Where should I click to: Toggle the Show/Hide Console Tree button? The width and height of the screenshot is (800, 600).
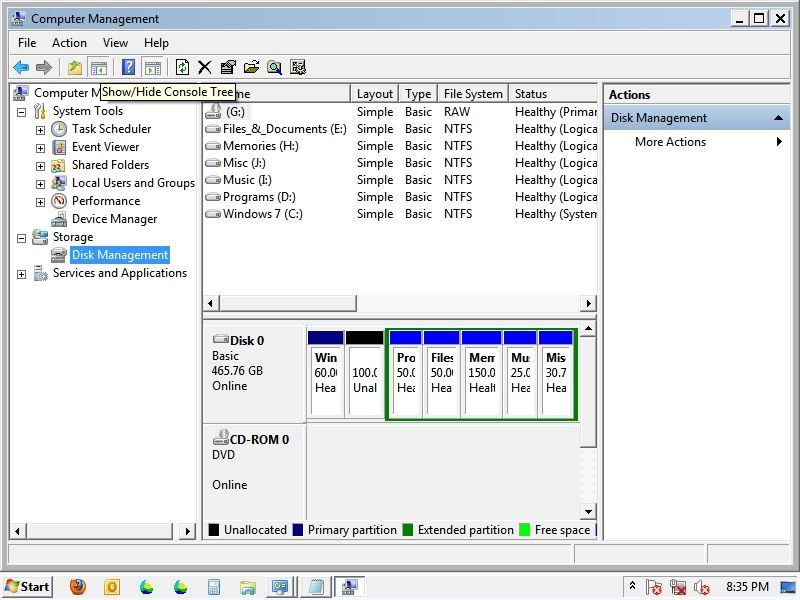click(98, 67)
